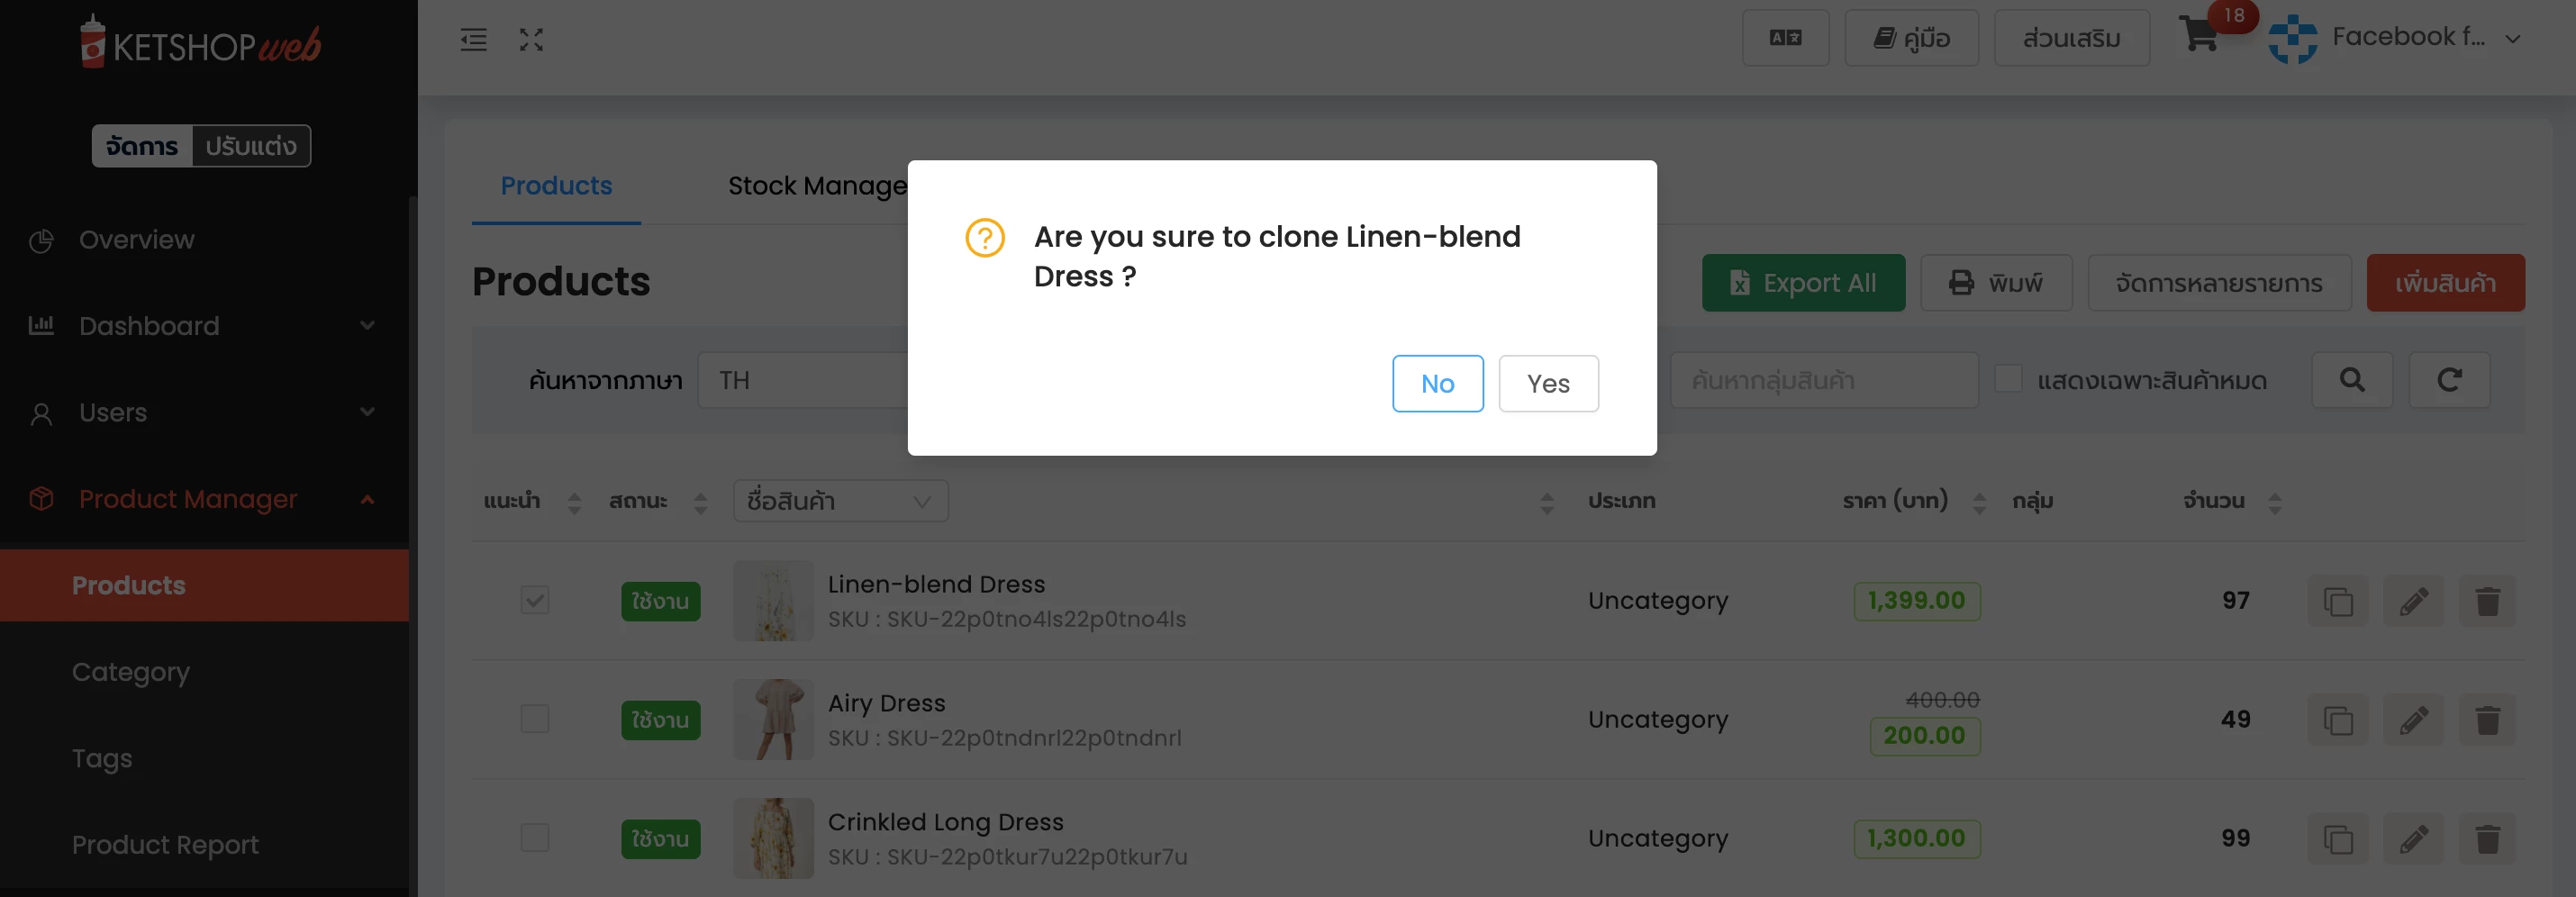
Task: Switch to the Products tab
Action: coord(556,186)
